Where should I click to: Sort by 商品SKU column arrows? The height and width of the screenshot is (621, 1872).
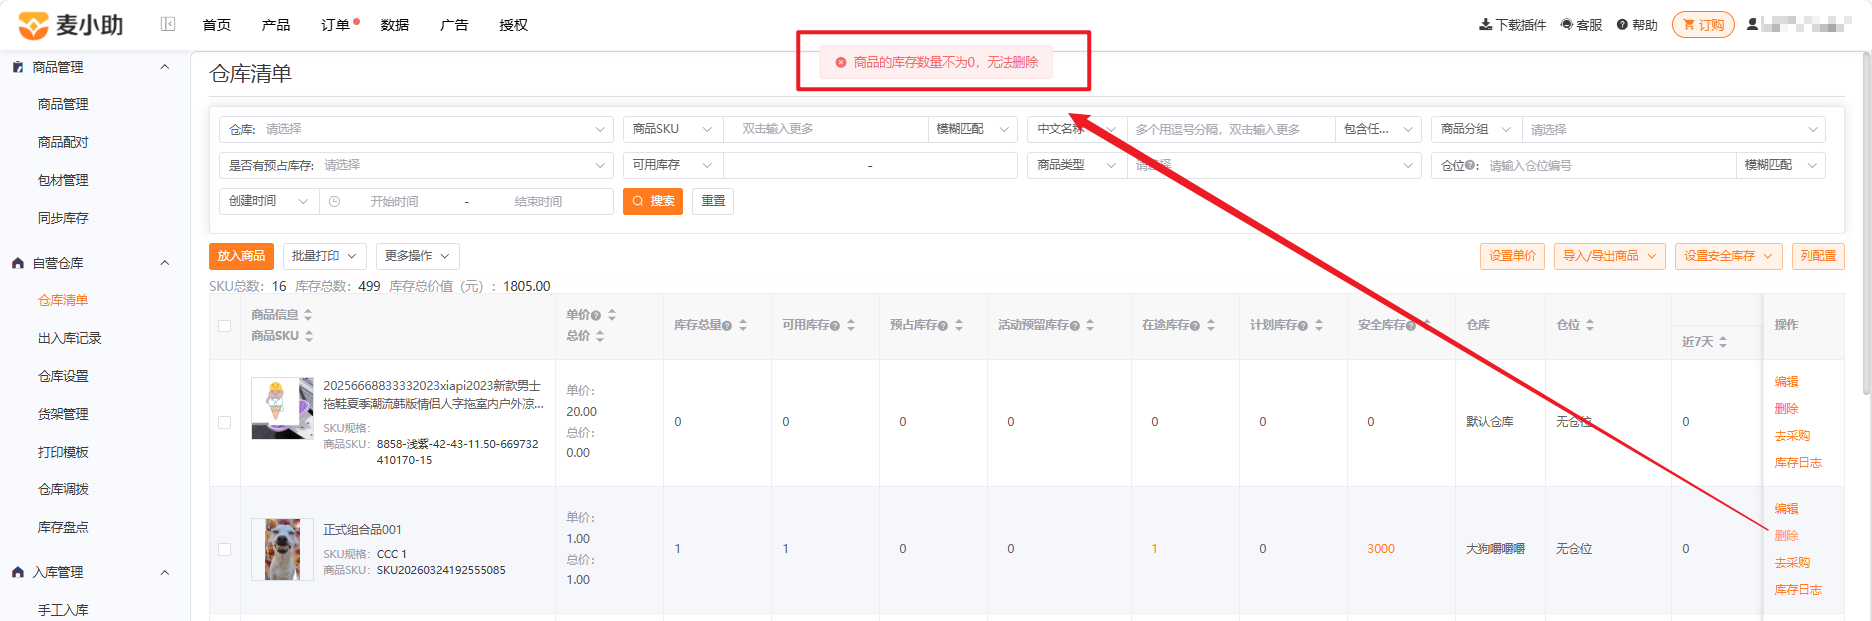309,336
